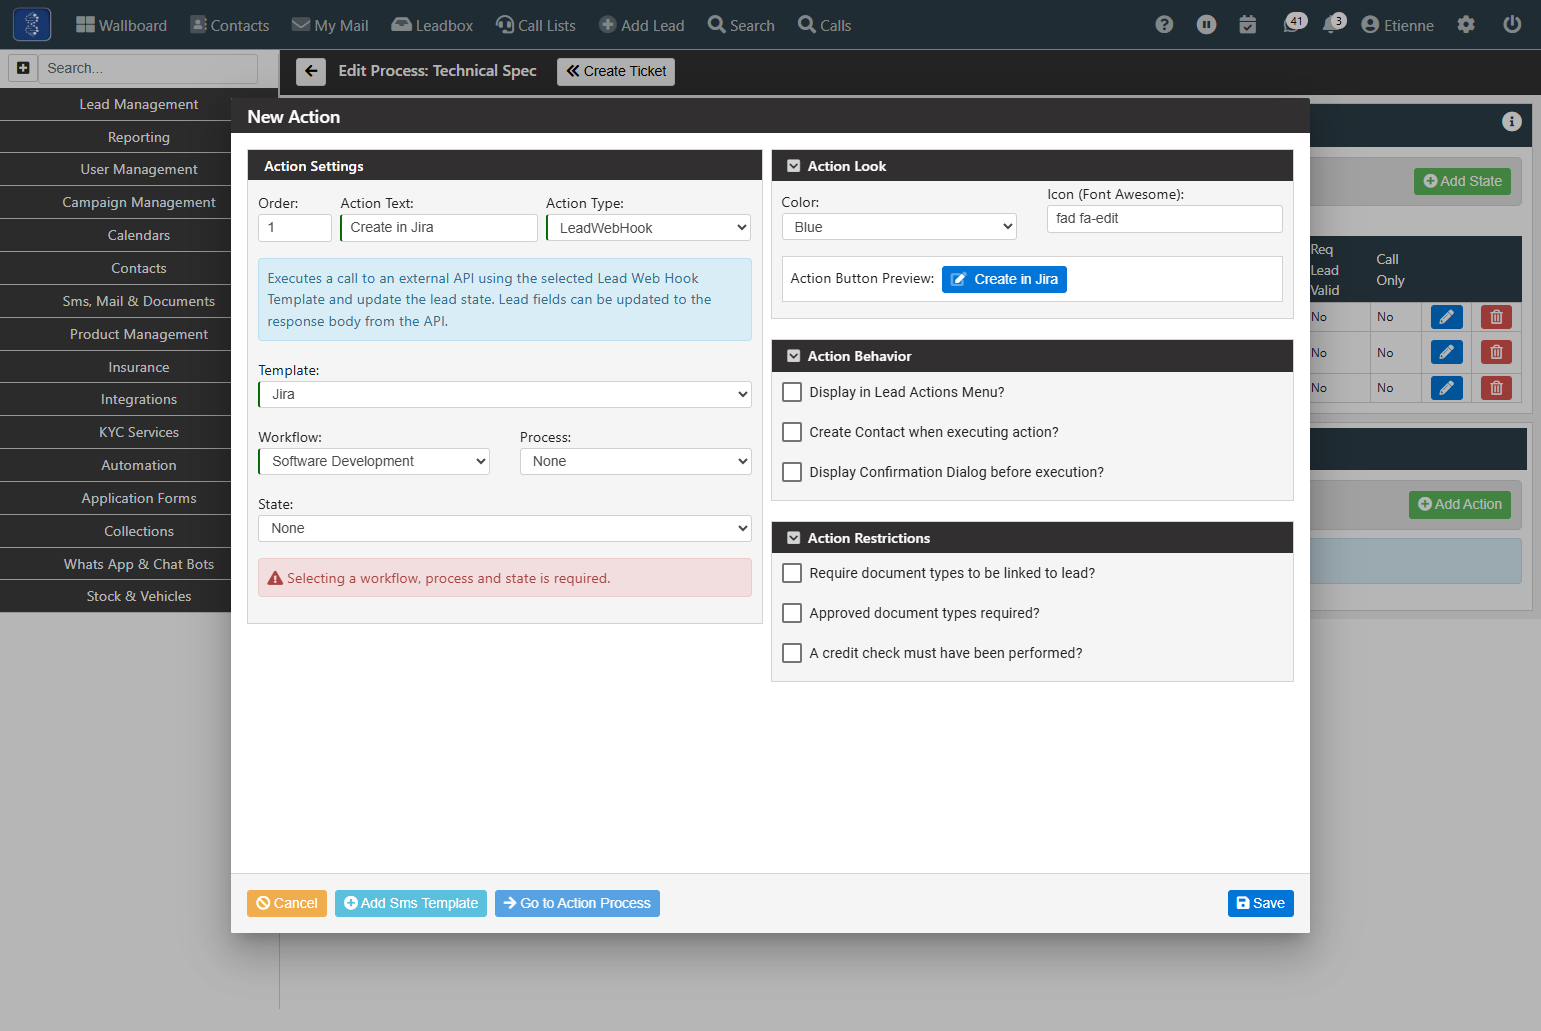Open the help question mark icon
The image size is (1541, 1031).
click(x=1164, y=25)
